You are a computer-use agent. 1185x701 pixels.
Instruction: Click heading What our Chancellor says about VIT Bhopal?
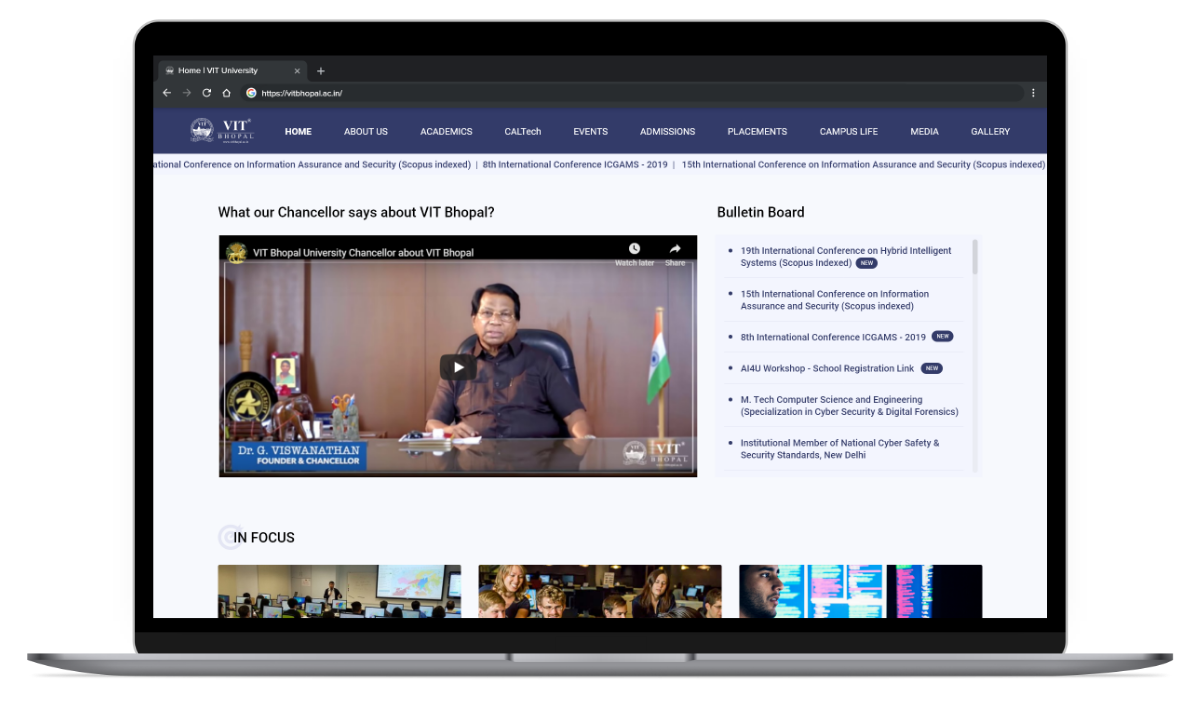click(x=356, y=212)
